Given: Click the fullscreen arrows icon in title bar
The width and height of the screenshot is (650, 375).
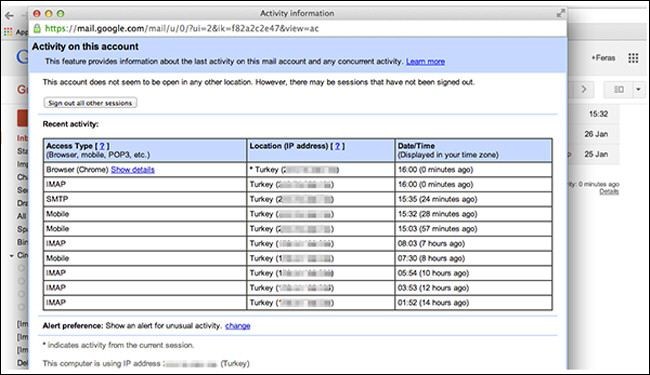Looking at the screenshot, I should [560, 13].
